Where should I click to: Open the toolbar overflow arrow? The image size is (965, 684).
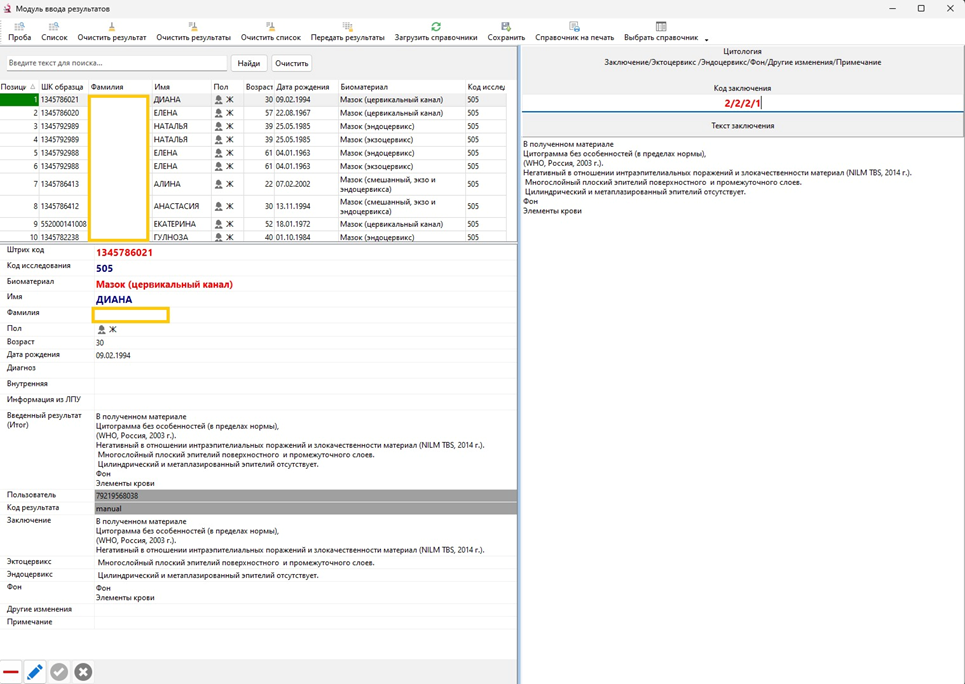coord(707,39)
